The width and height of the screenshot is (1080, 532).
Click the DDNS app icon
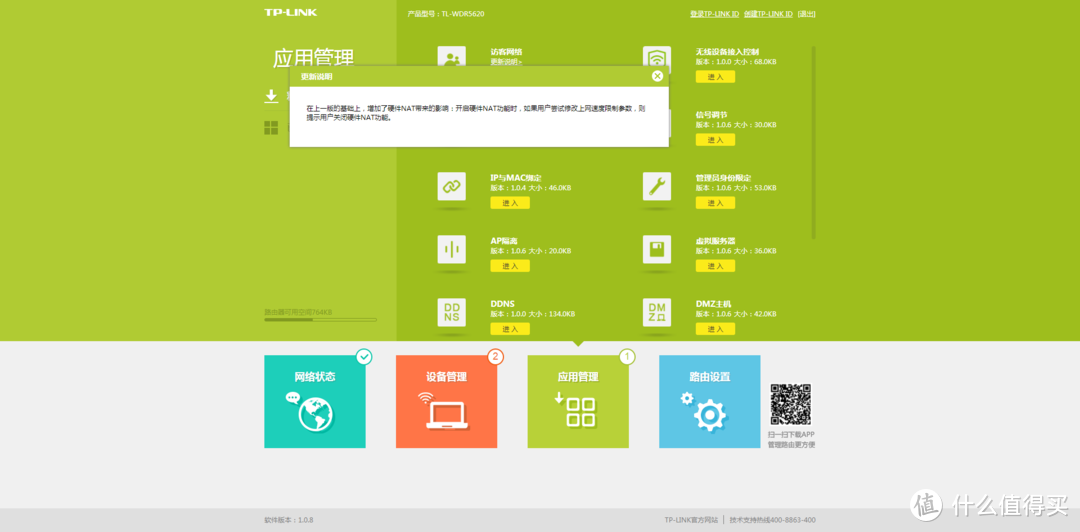point(451,312)
